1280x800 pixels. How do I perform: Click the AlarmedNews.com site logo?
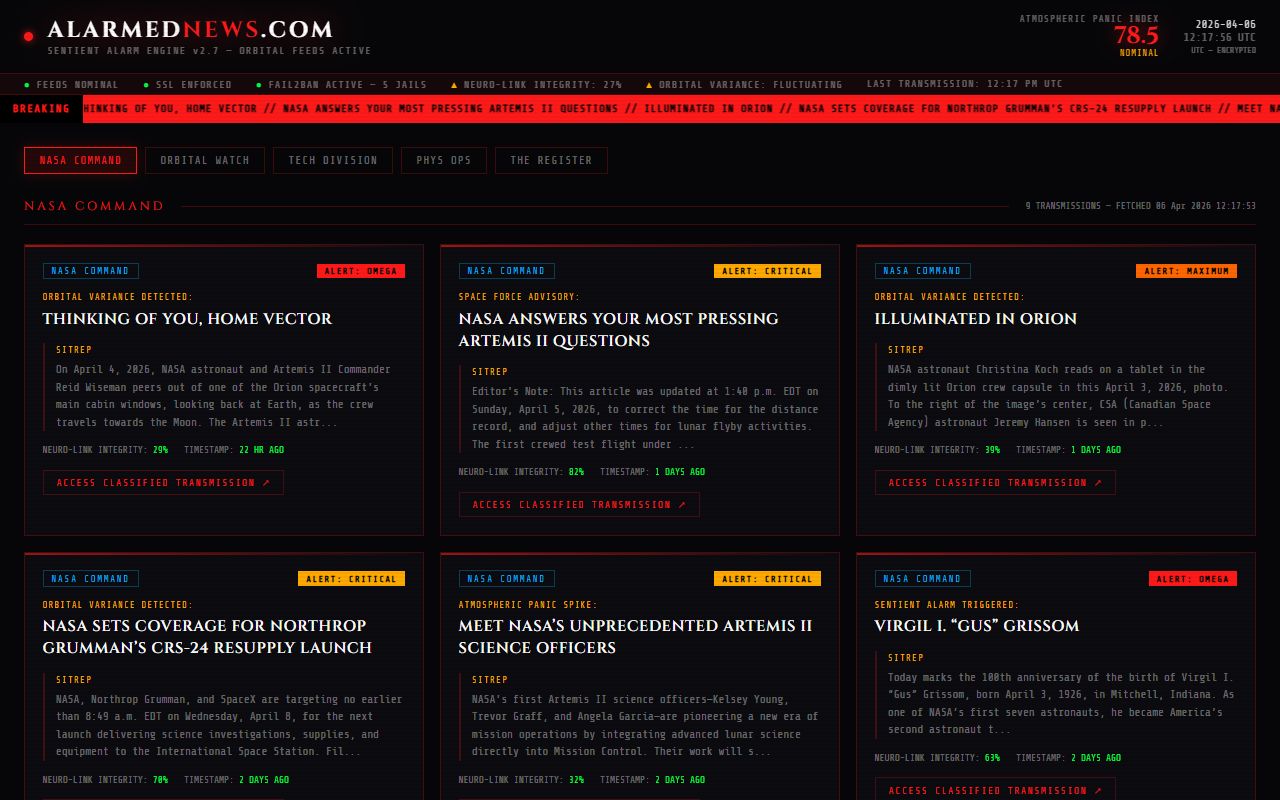(190, 30)
